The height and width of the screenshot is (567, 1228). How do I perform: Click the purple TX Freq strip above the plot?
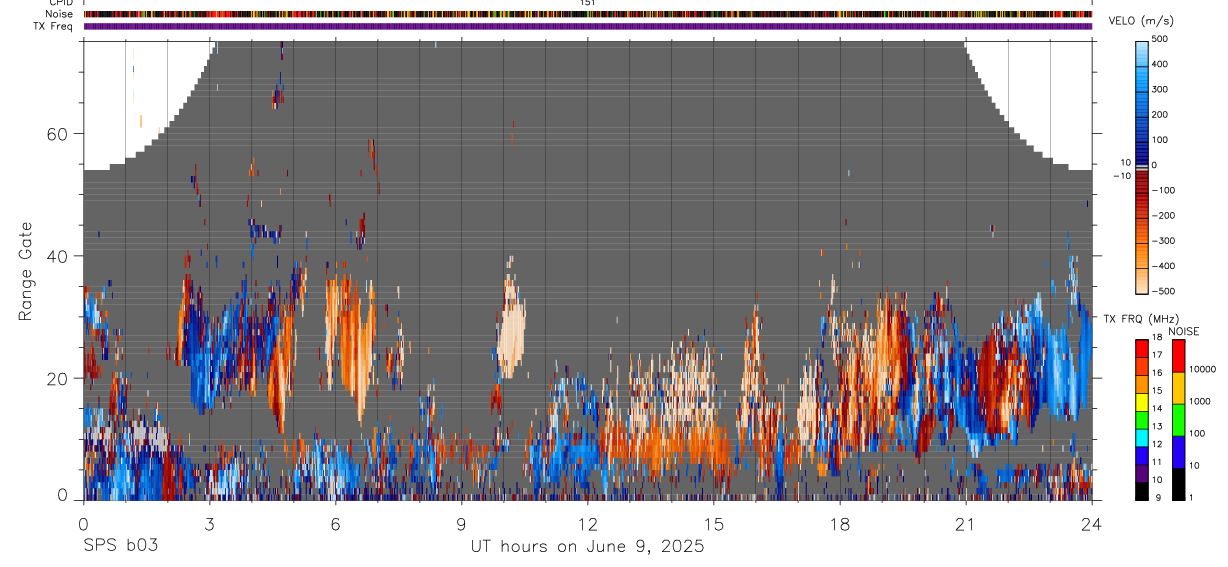[588, 26]
